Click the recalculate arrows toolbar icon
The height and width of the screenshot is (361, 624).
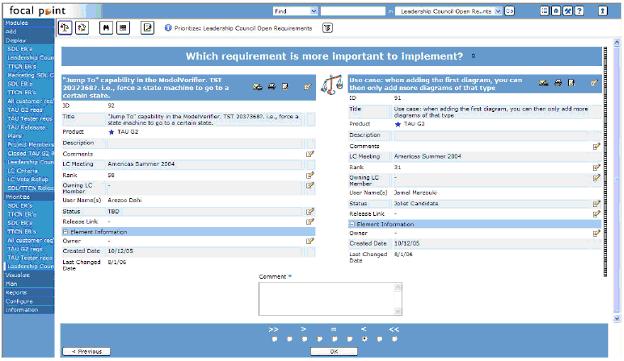[82, 28]
